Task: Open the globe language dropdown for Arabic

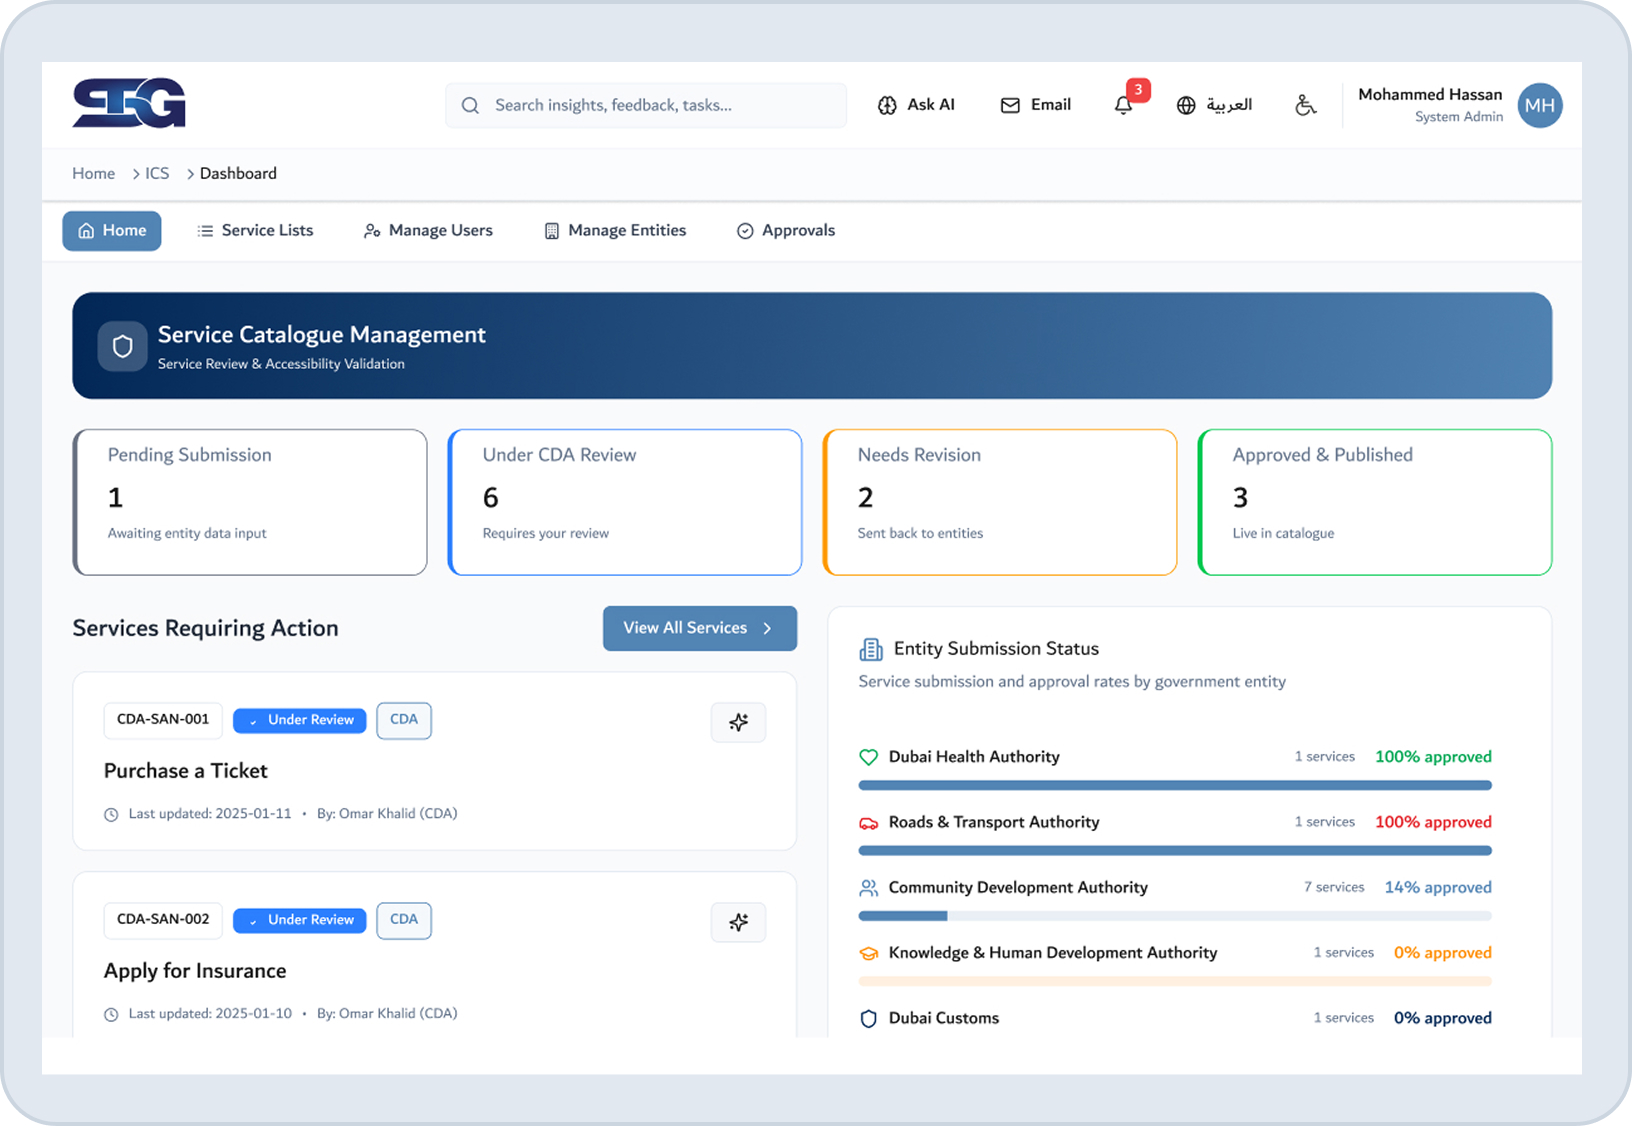Action: point(1186,104)
